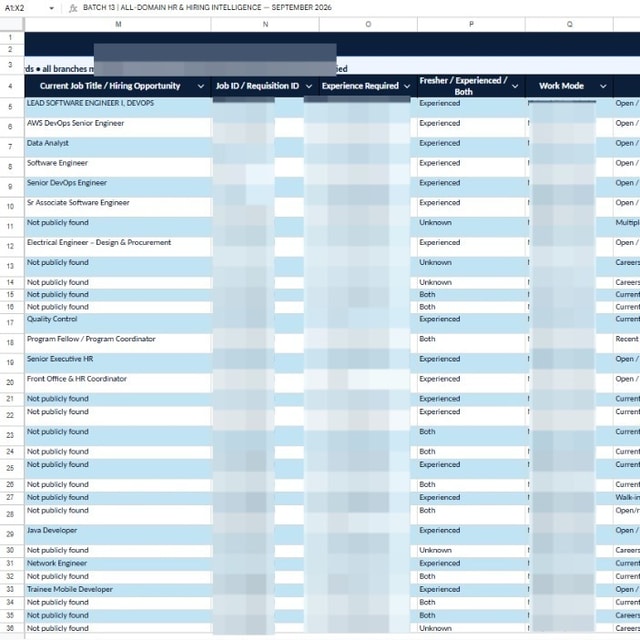Select column P header
This screenshot has width=640, height=640.
[471, 24]
